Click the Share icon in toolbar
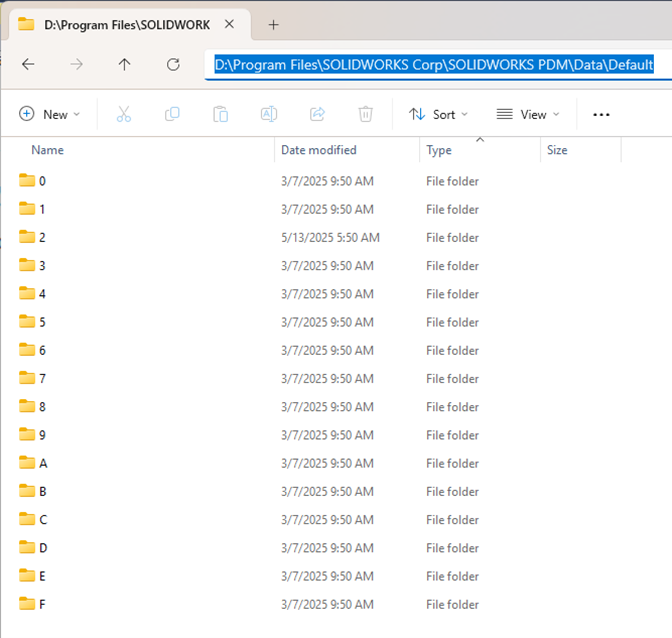Screen dimensions: 672x638 point(317,114)
